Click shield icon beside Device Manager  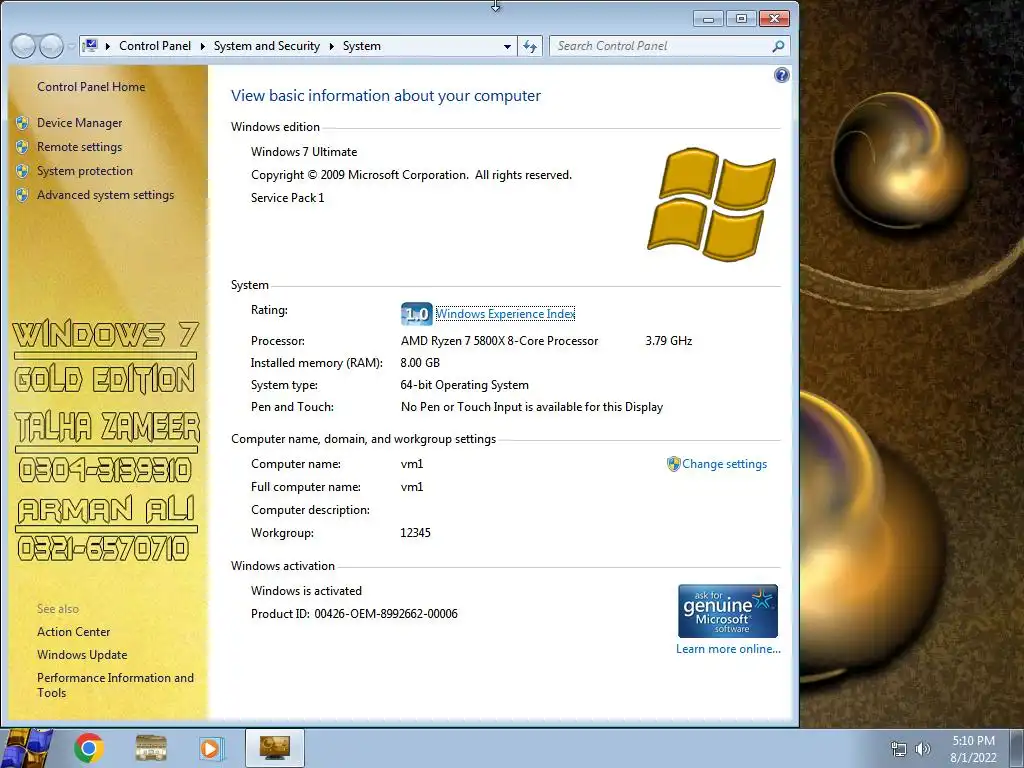pos(22,123)
